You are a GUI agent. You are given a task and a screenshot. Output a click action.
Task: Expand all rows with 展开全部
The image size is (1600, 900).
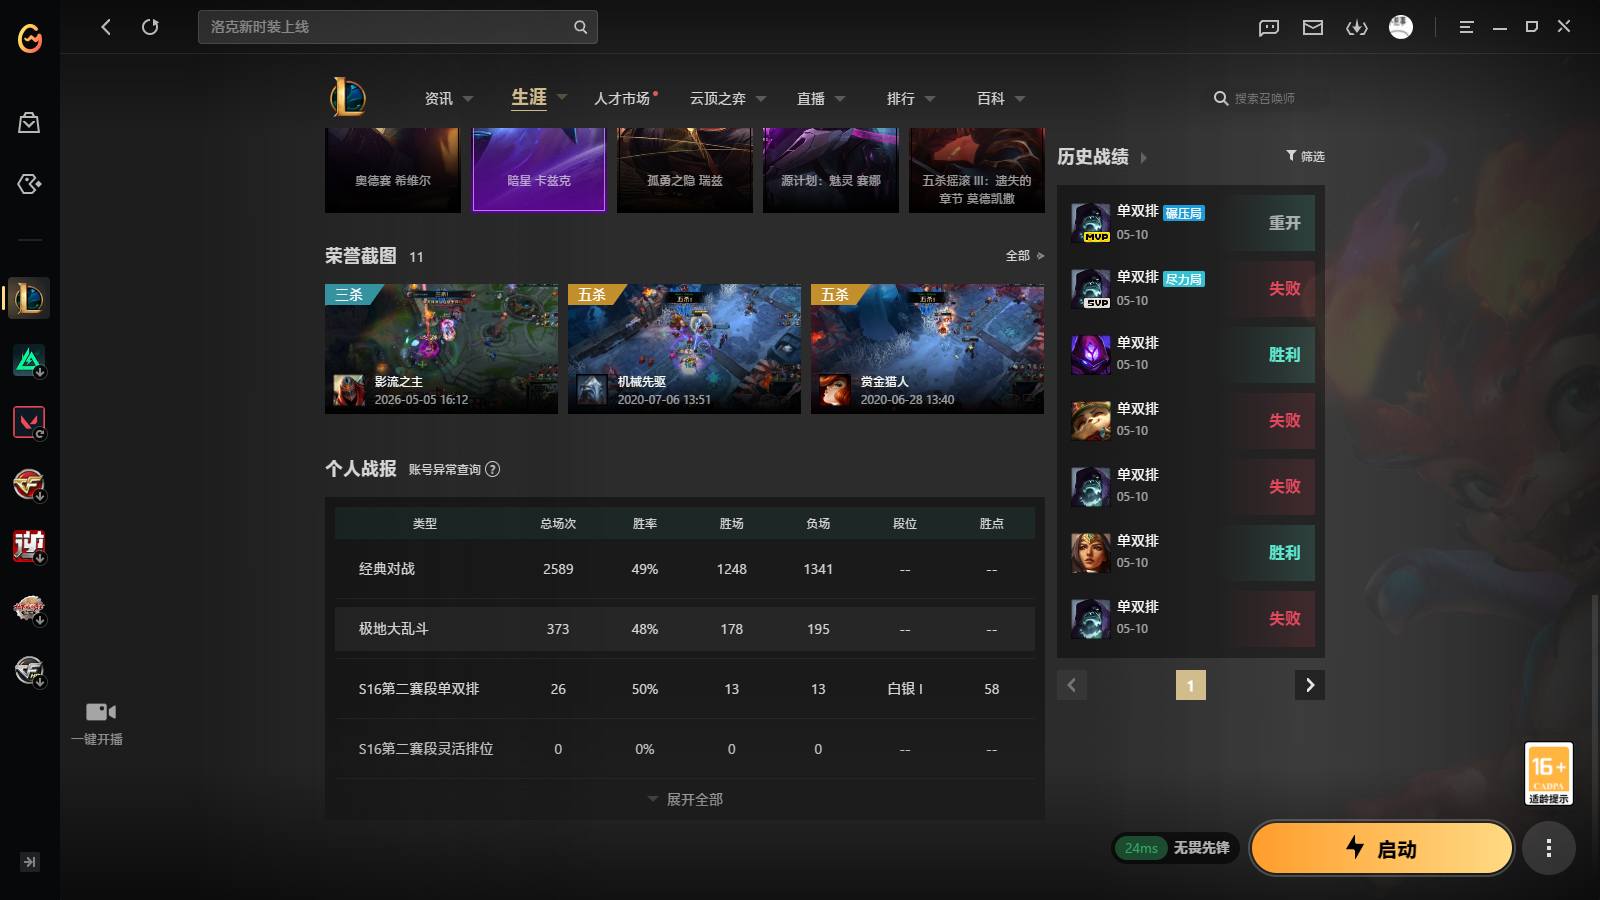(685, 799)
